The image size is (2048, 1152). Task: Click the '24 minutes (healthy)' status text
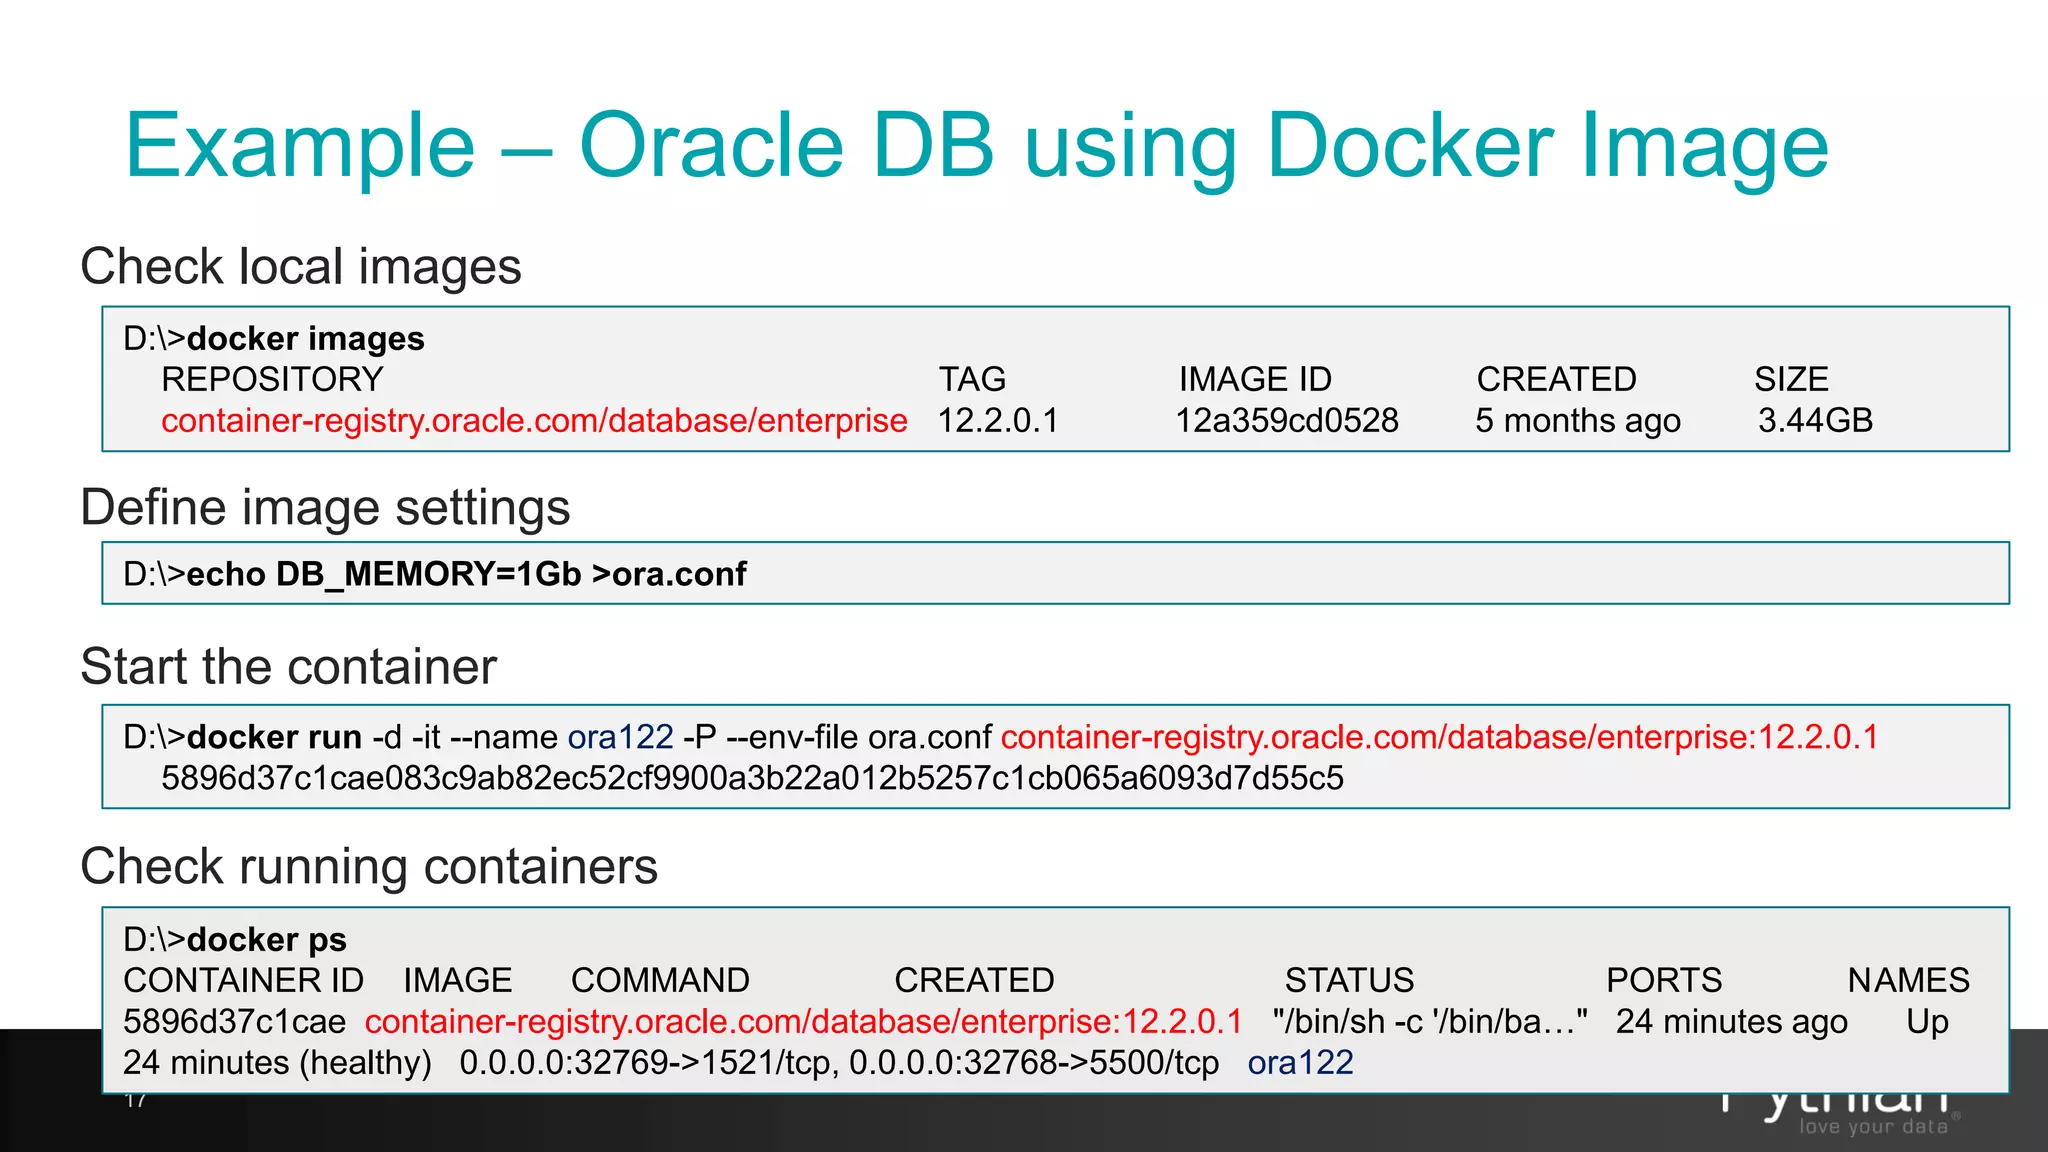[x=277, y=1063]
